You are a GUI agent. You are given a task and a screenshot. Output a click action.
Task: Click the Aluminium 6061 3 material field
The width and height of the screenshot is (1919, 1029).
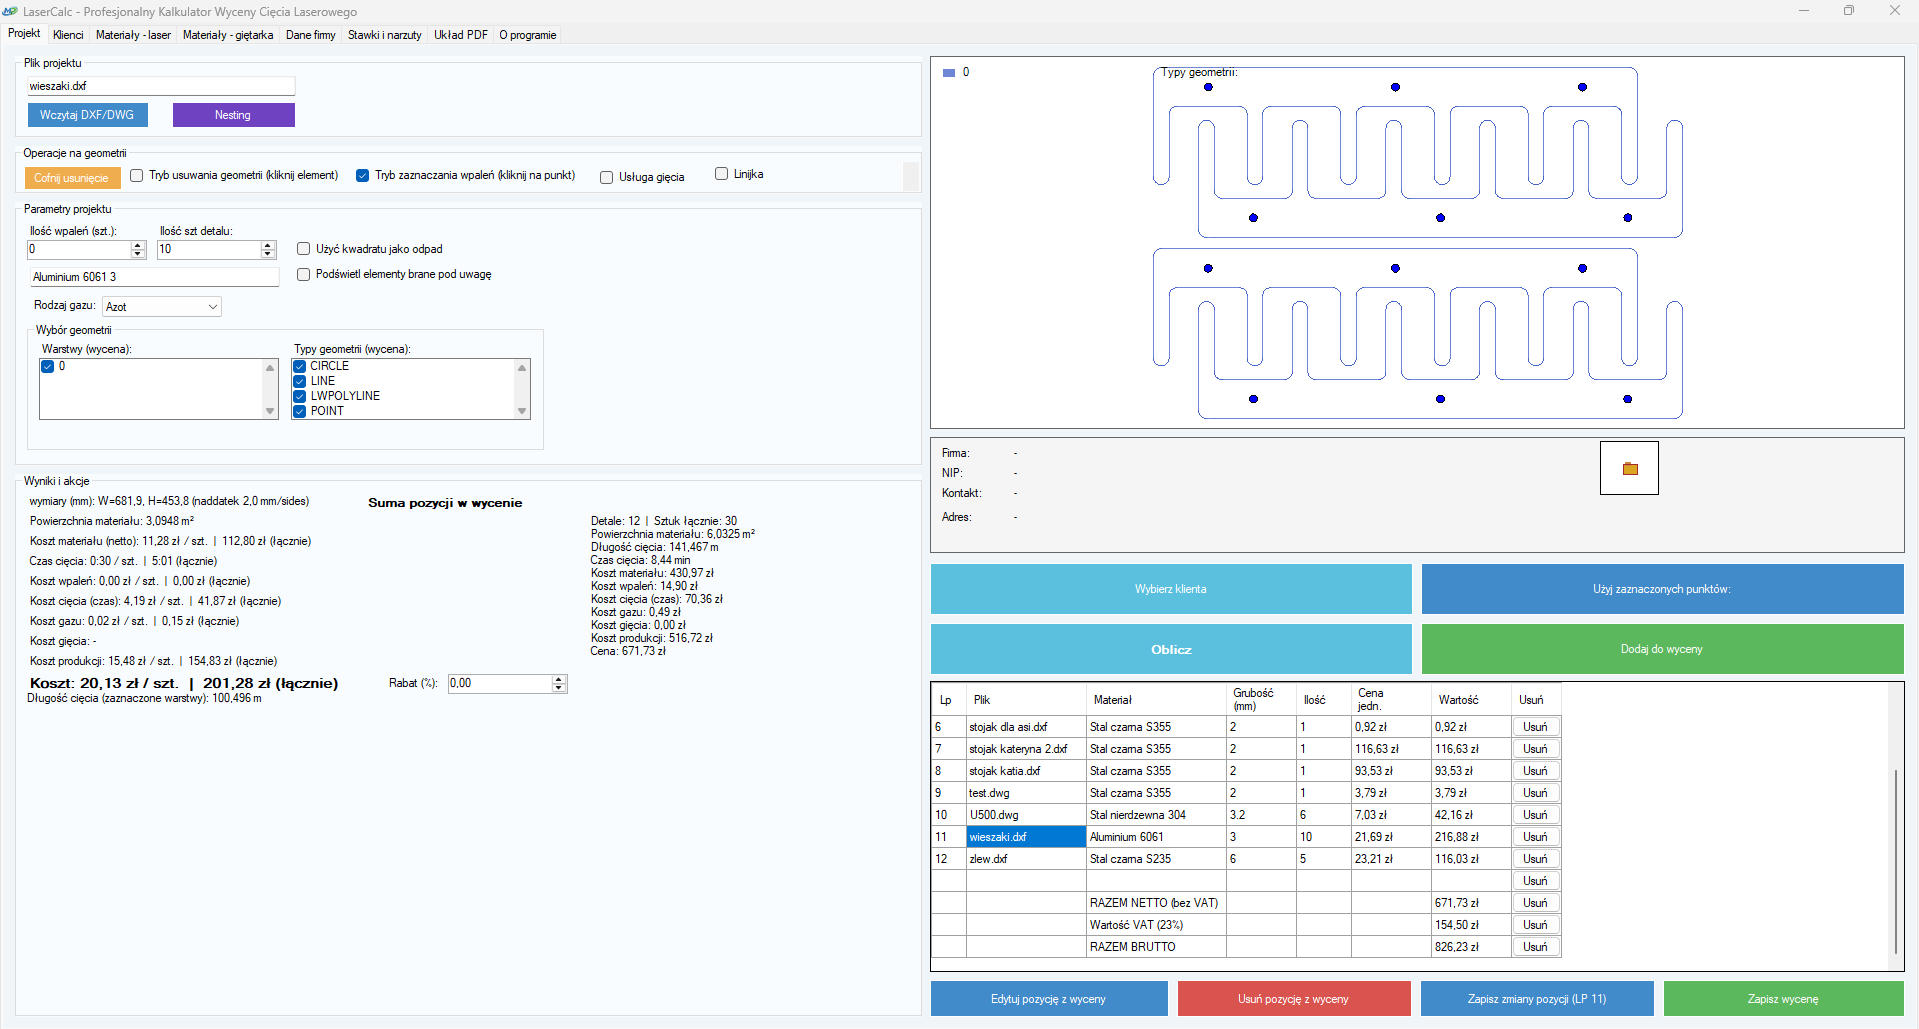point(154,277)
